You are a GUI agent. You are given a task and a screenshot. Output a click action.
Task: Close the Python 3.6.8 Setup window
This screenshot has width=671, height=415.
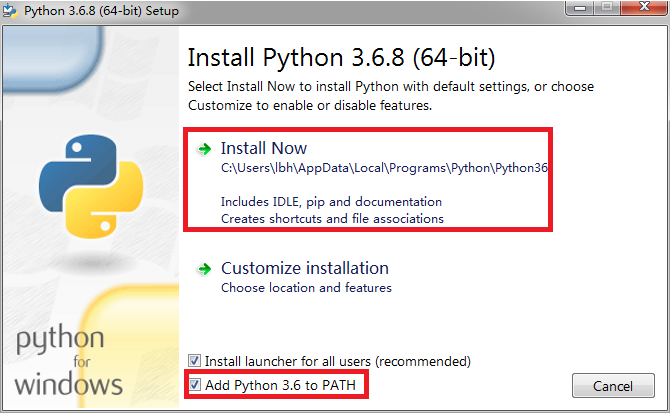click(644, 7)
